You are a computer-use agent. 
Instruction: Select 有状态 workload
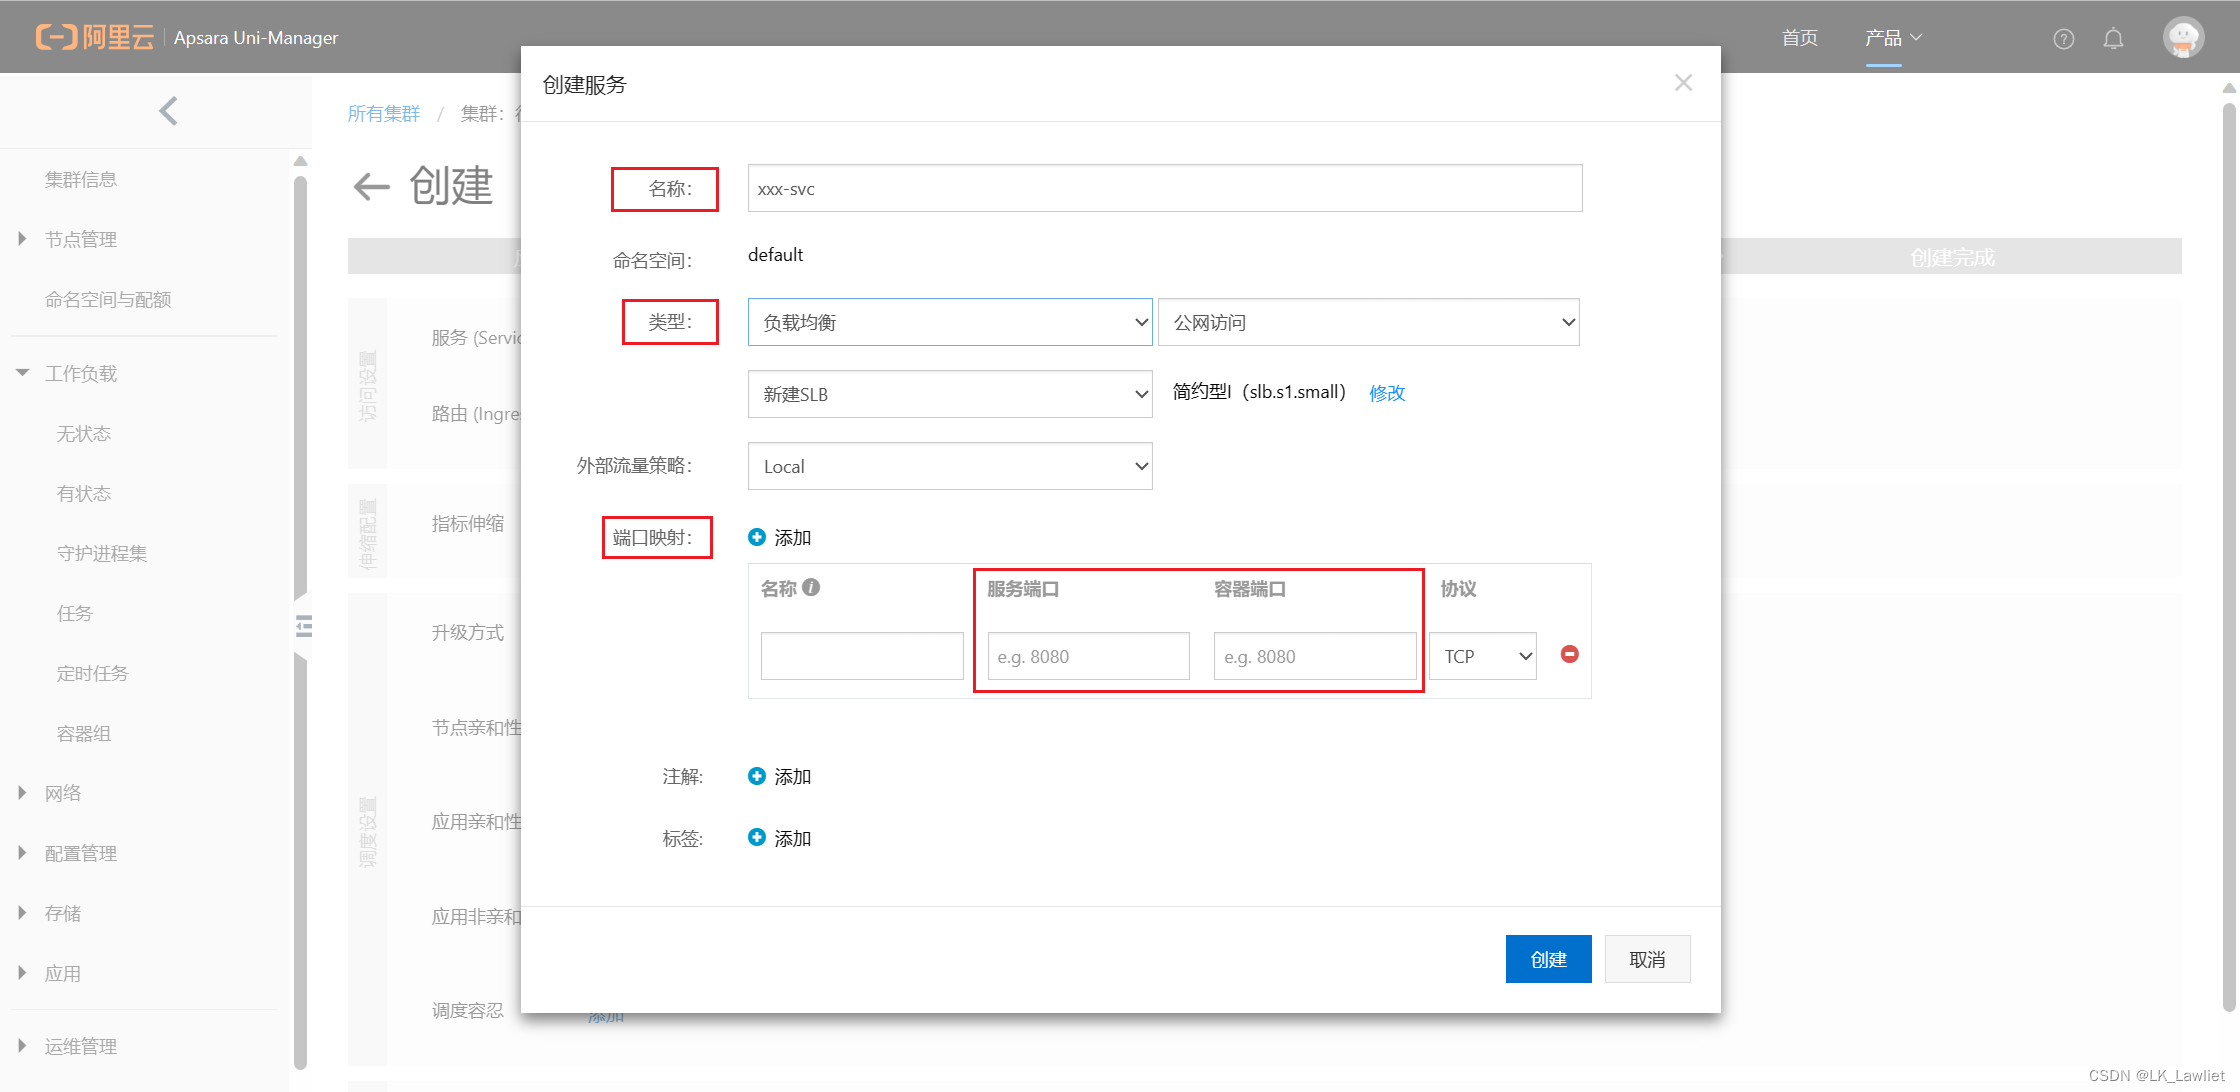(x=84, y=494)
